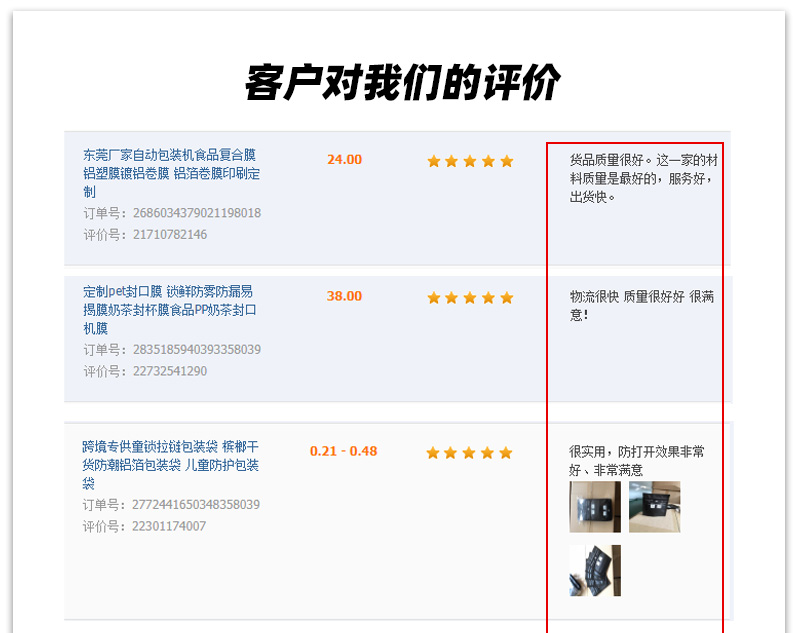Click the second star in the third review
The height and width of the screenshot is (633, 800).
tap(451, 453)
